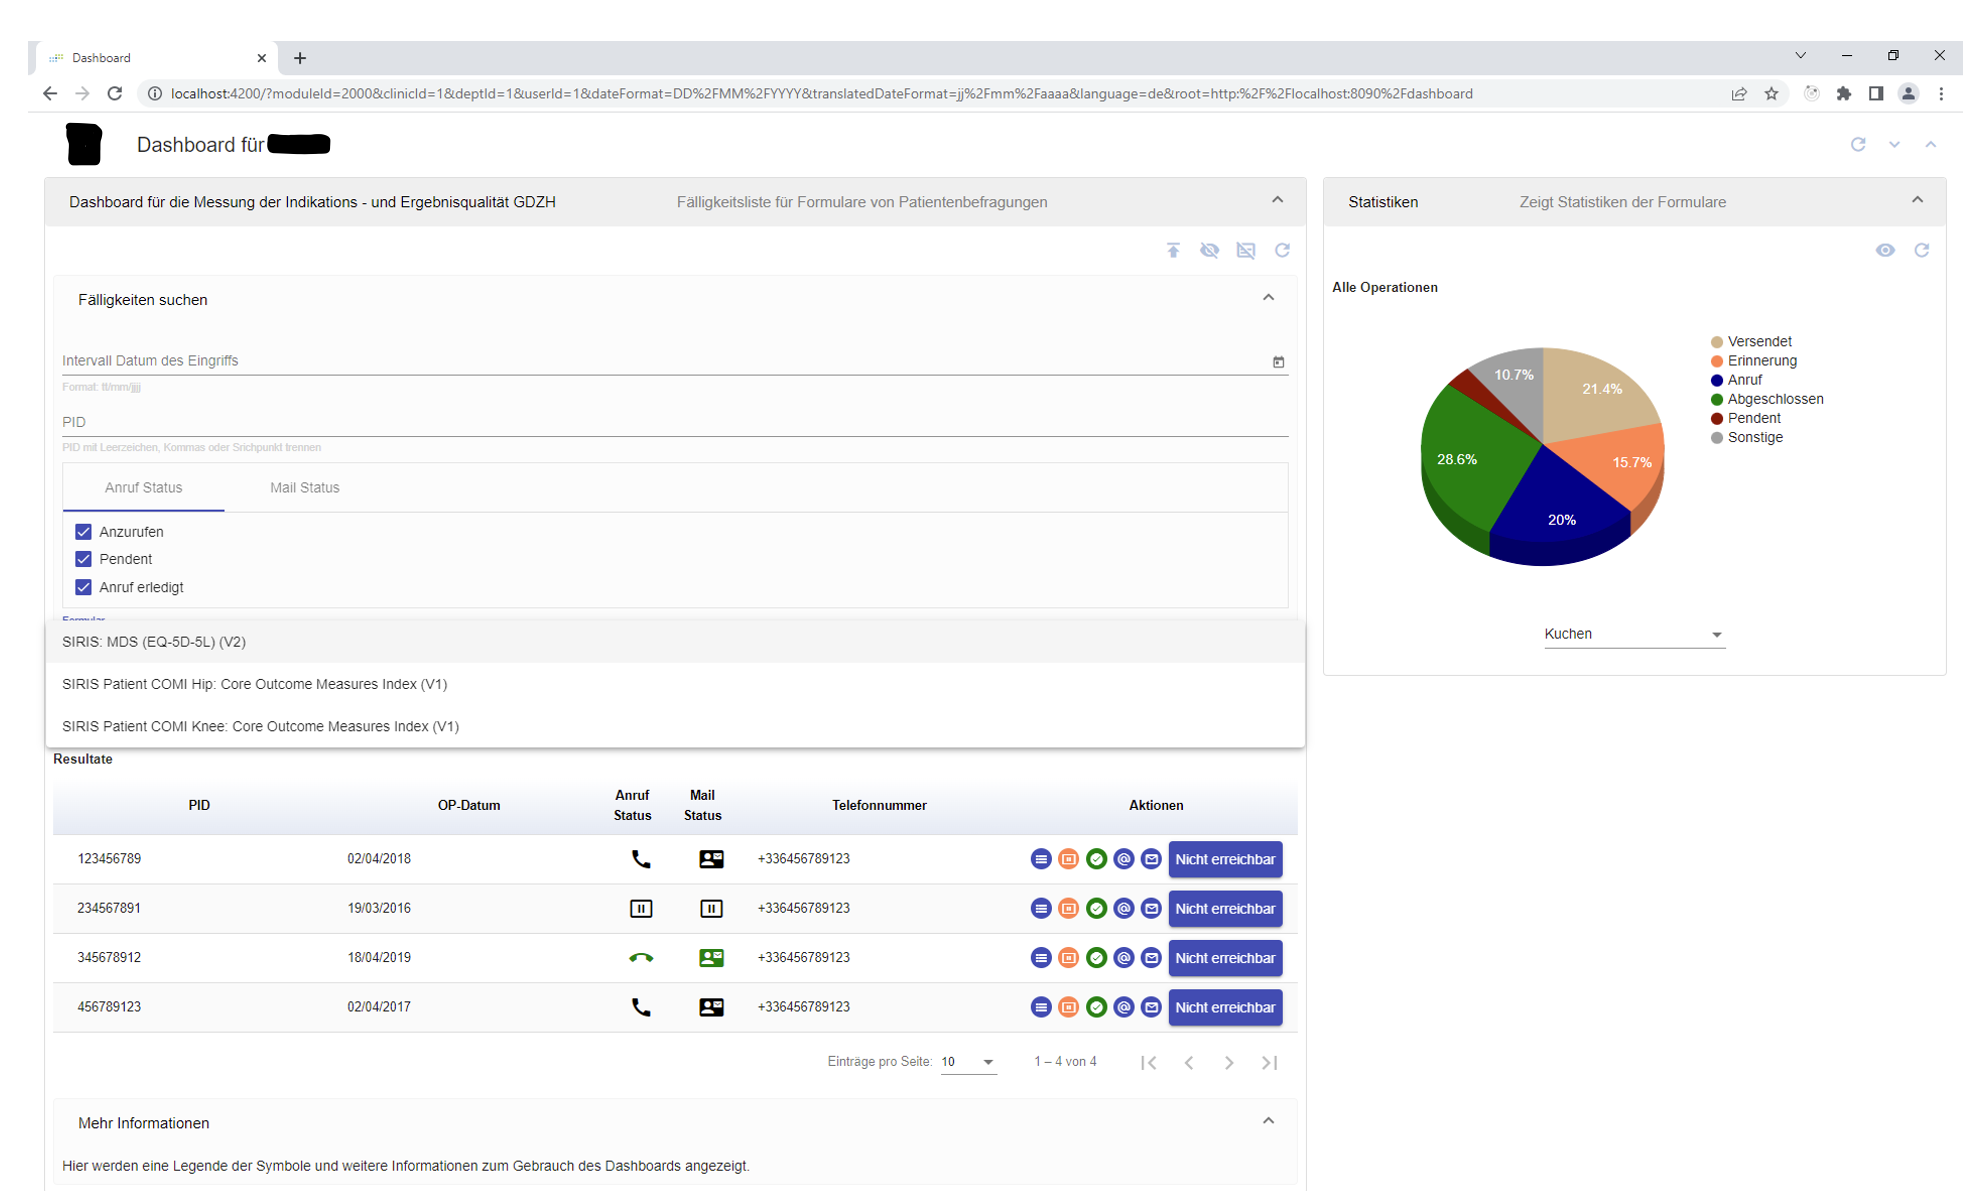
Task: Click the Versendet legend color swatch
Action: 1717,342
